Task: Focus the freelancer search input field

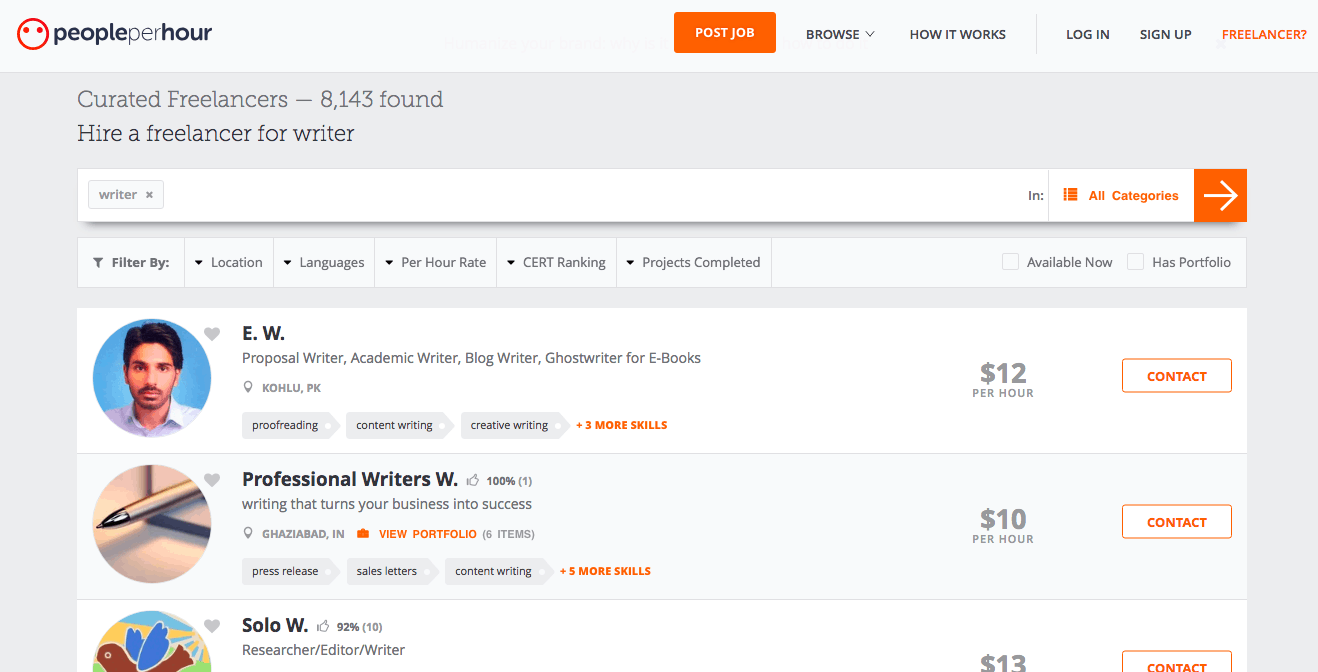Action: [x=595, y=195]
